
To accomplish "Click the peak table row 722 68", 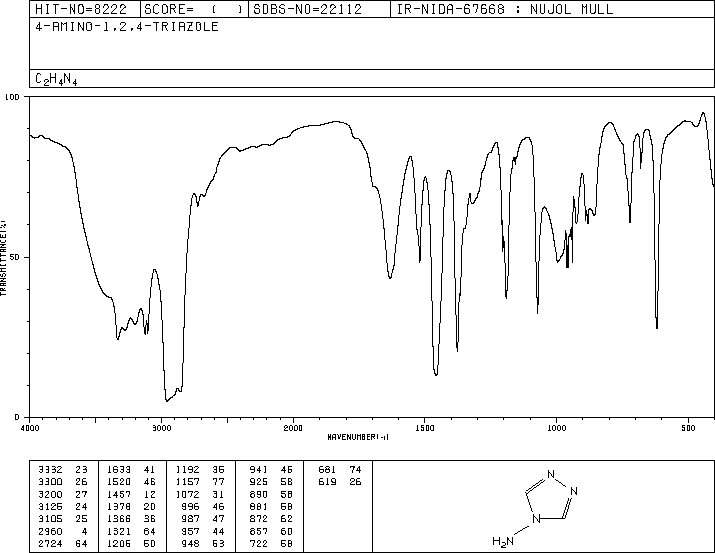I will pos(270,543).
